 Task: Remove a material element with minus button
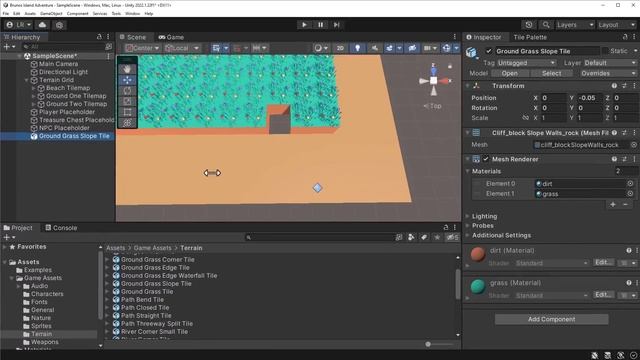tap(625, 204)
